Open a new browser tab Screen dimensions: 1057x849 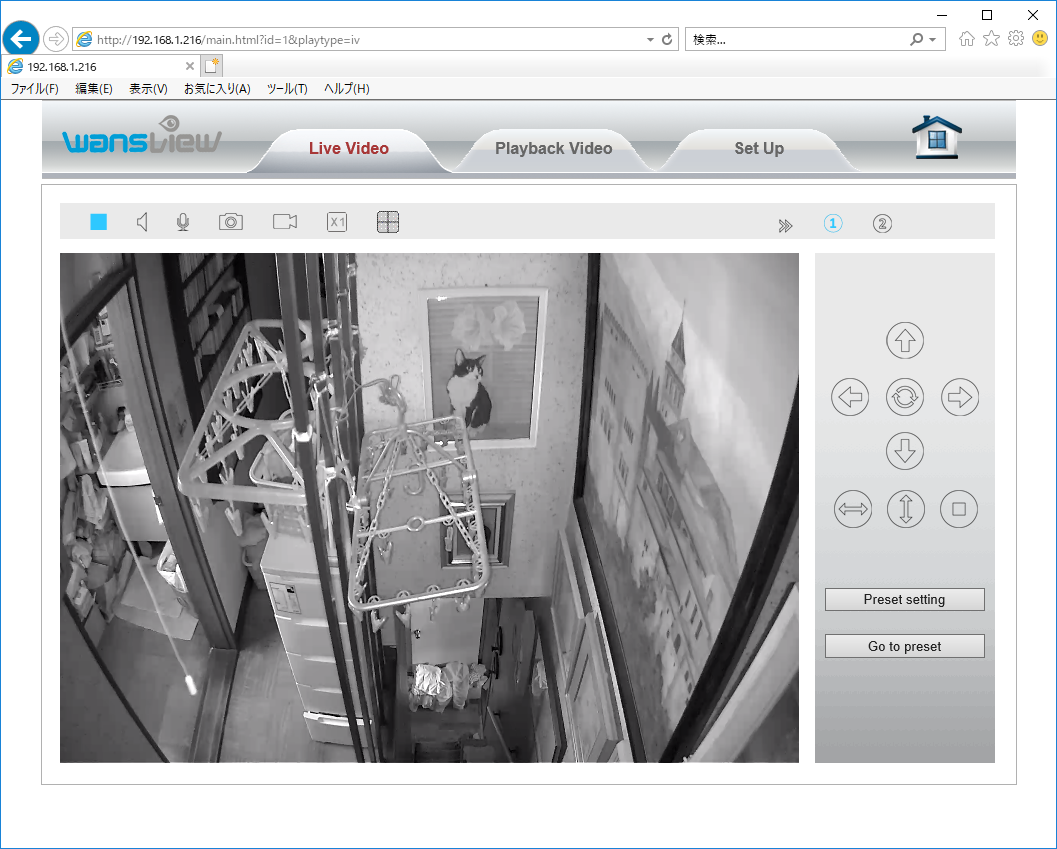(212, 65)
